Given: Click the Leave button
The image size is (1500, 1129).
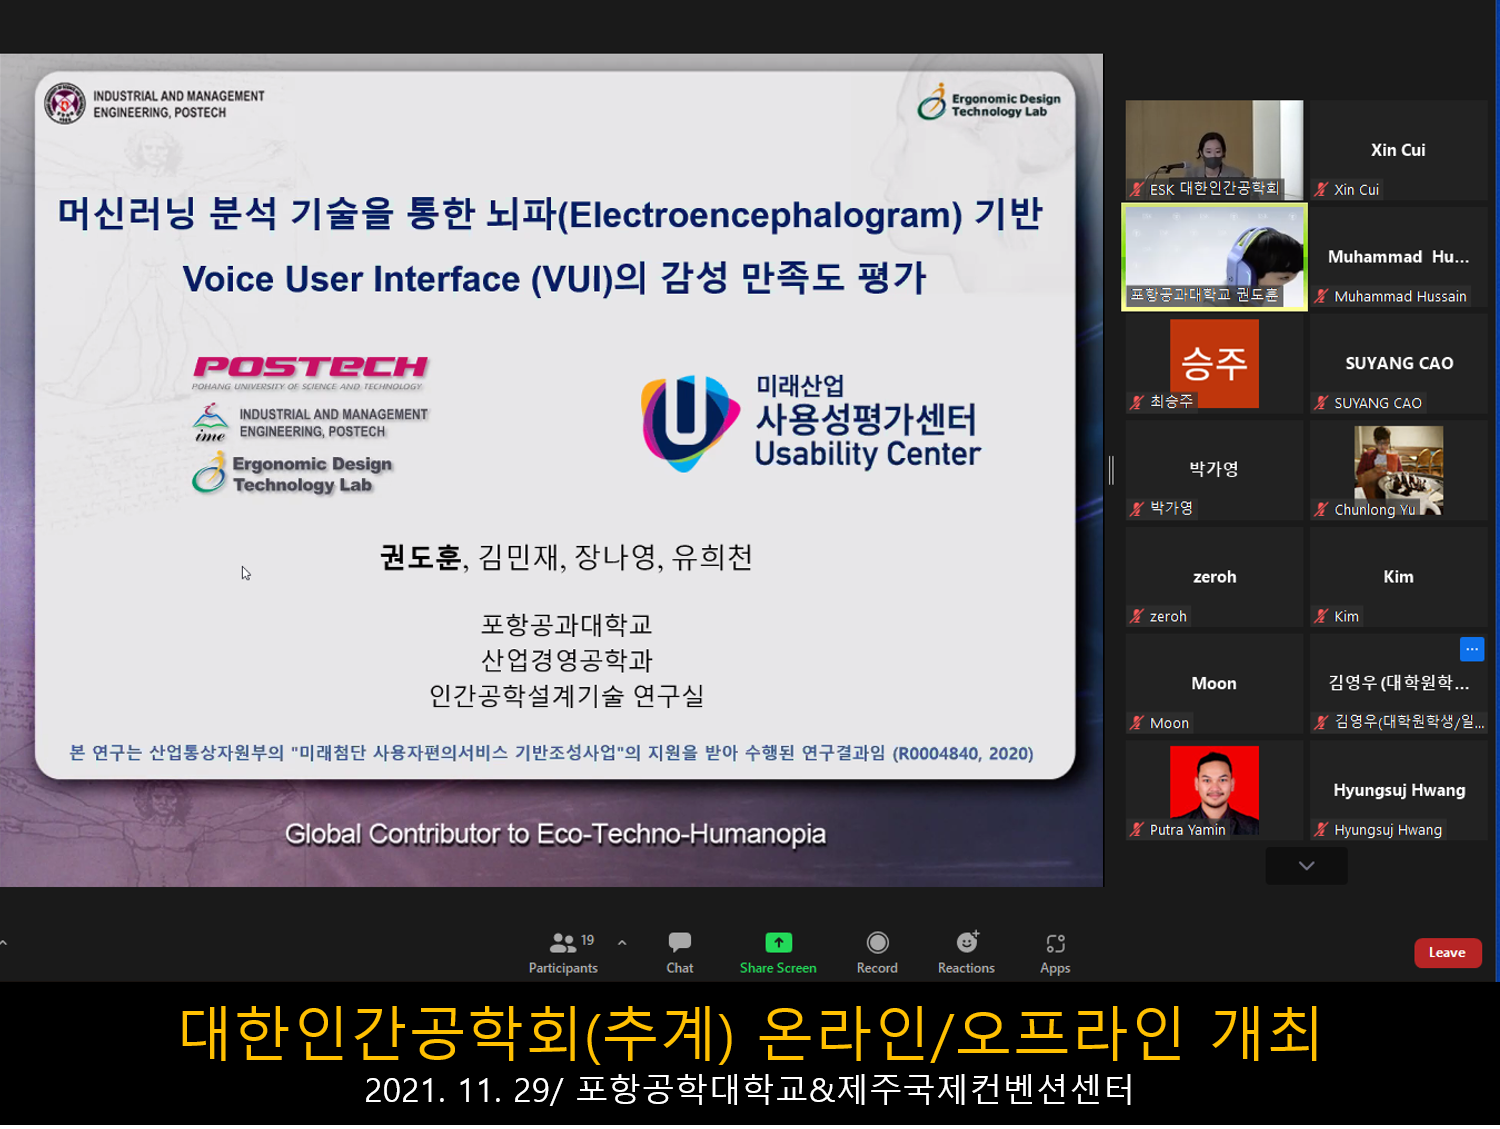Looking at the screenshot, I should point(1447,952).
